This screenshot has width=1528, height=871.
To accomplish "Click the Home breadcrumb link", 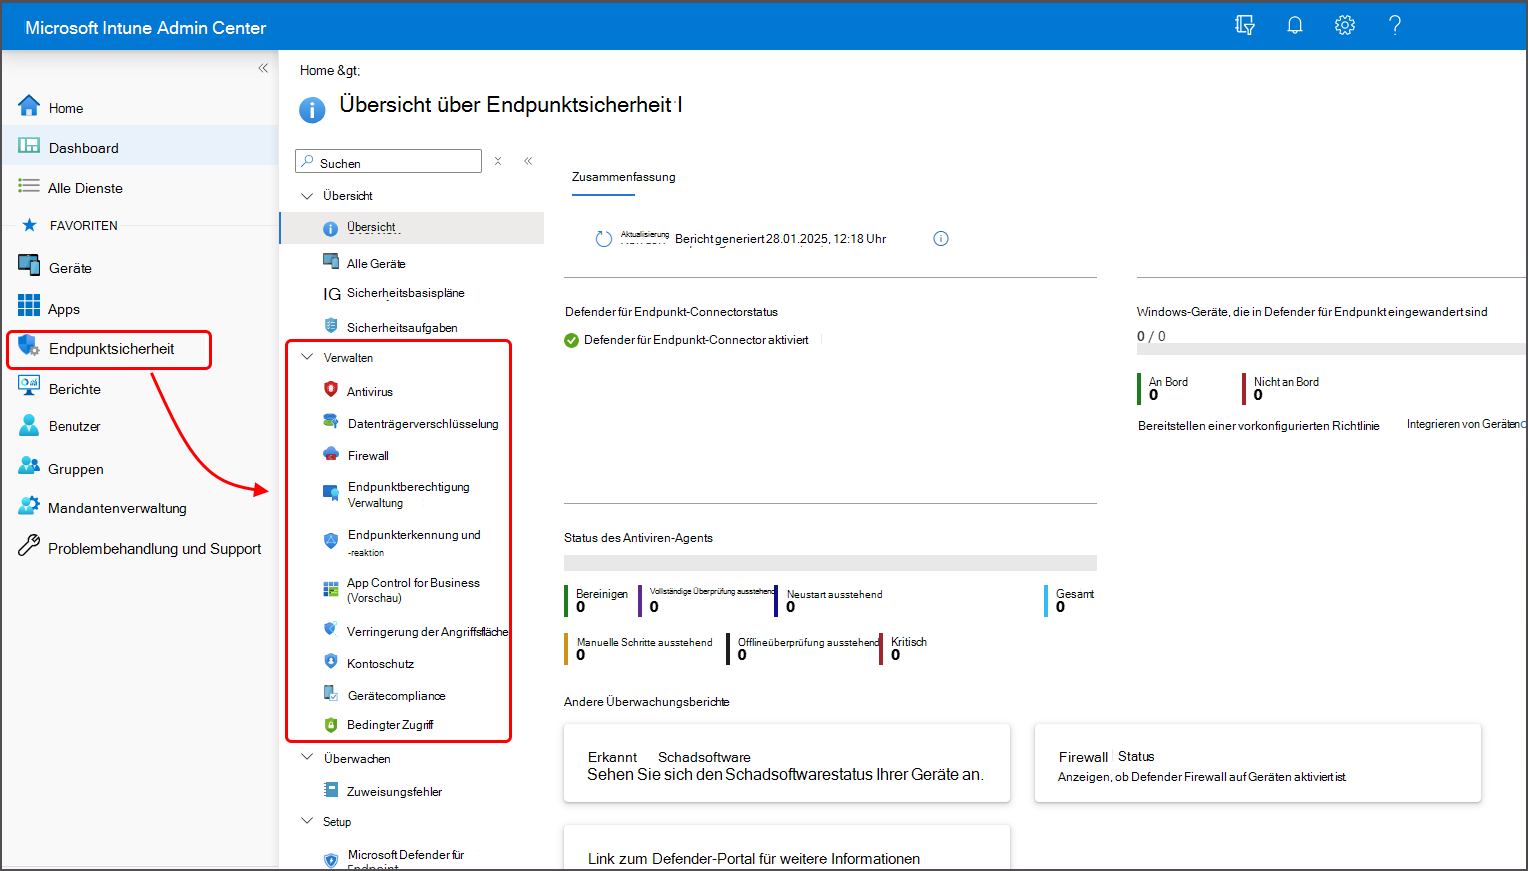I will (317, 70).
